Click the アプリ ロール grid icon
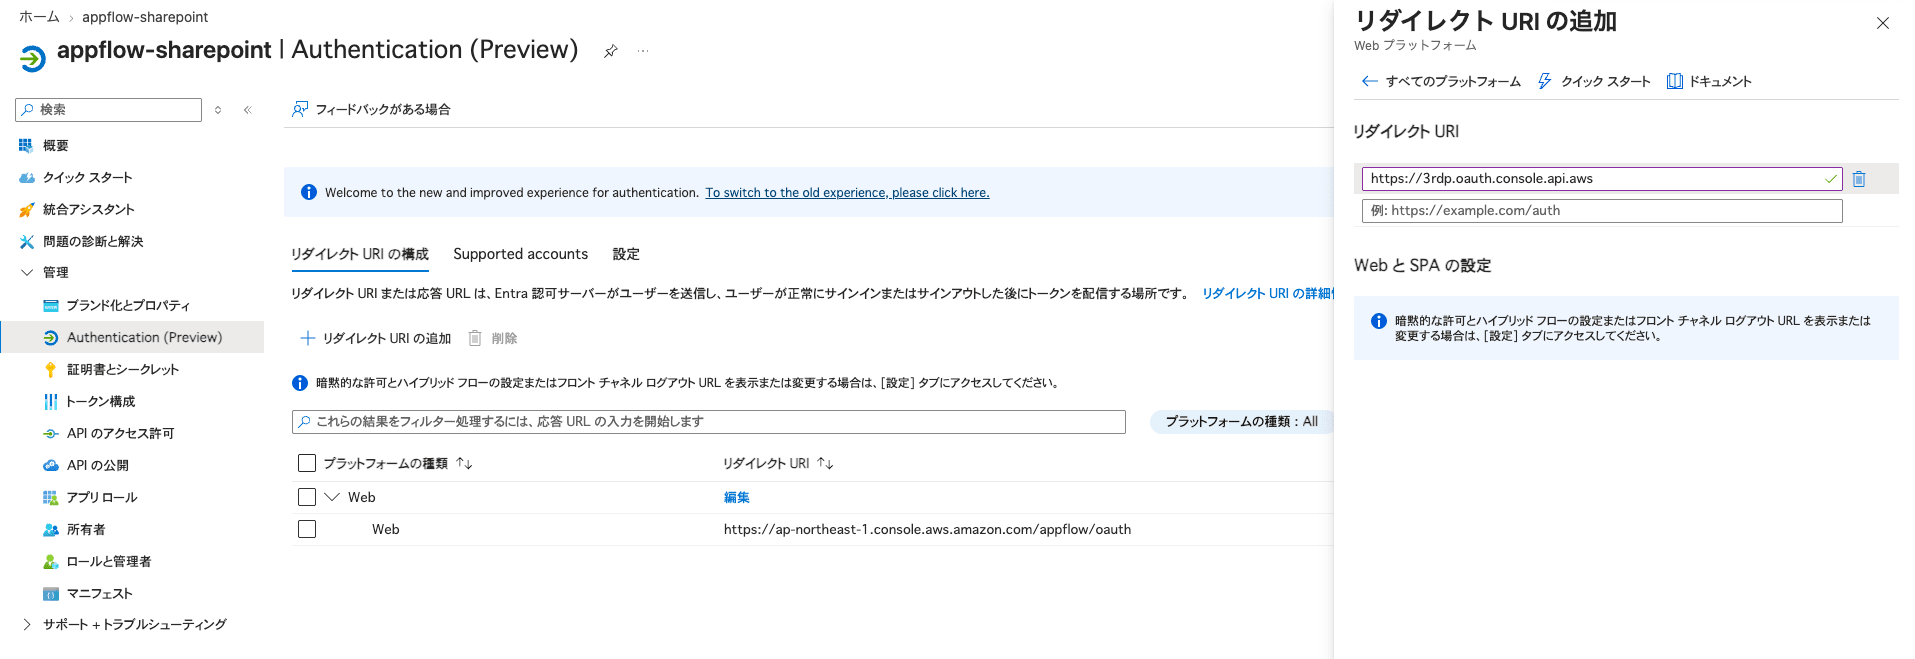The width and height of the screenshot is (1915, 659). [51, 498]
